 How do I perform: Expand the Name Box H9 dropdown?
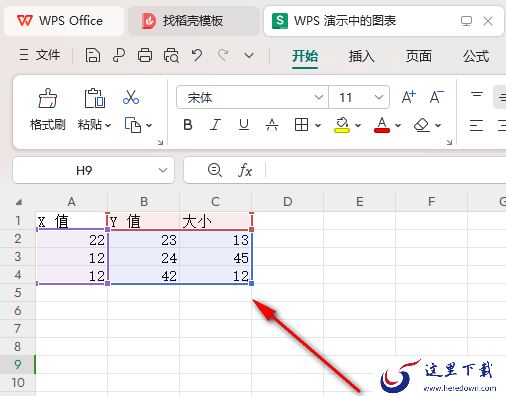(163, 170)
